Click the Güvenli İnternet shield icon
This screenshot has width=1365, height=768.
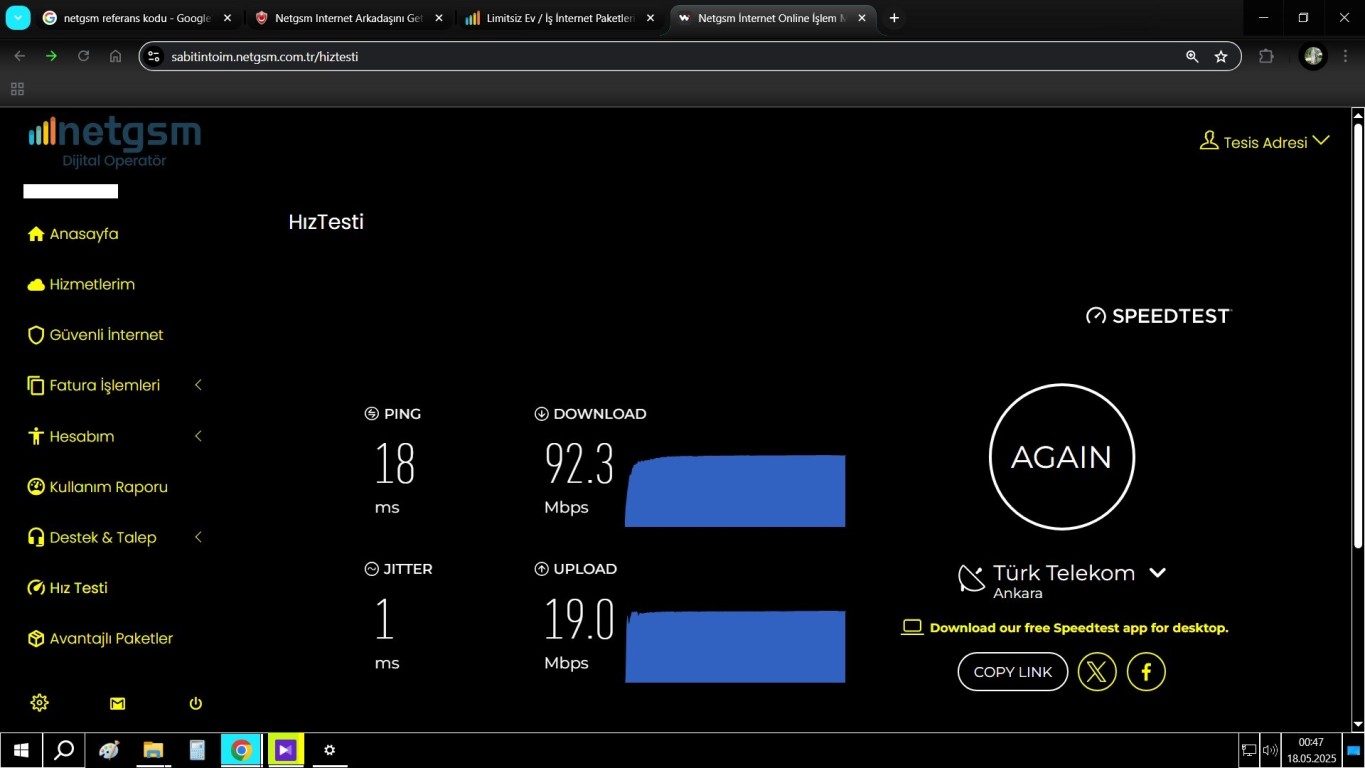tap(36, 335)
